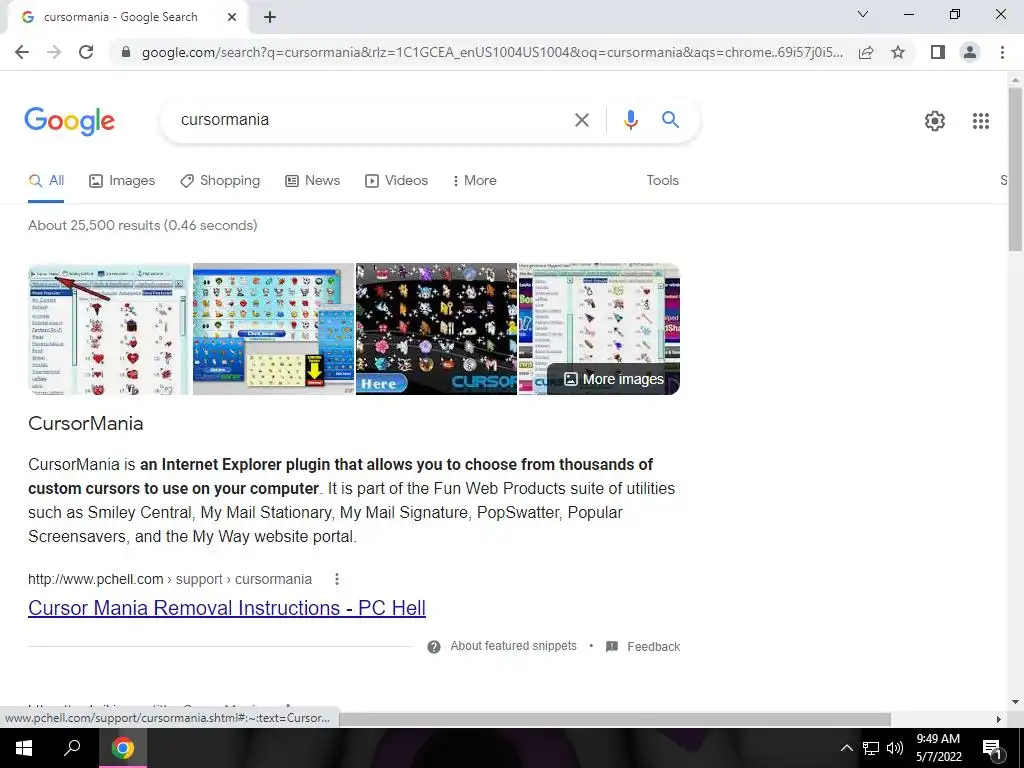Reload the current page
This screenshot has width=1024, height=768.
click(x=86, y=52)
